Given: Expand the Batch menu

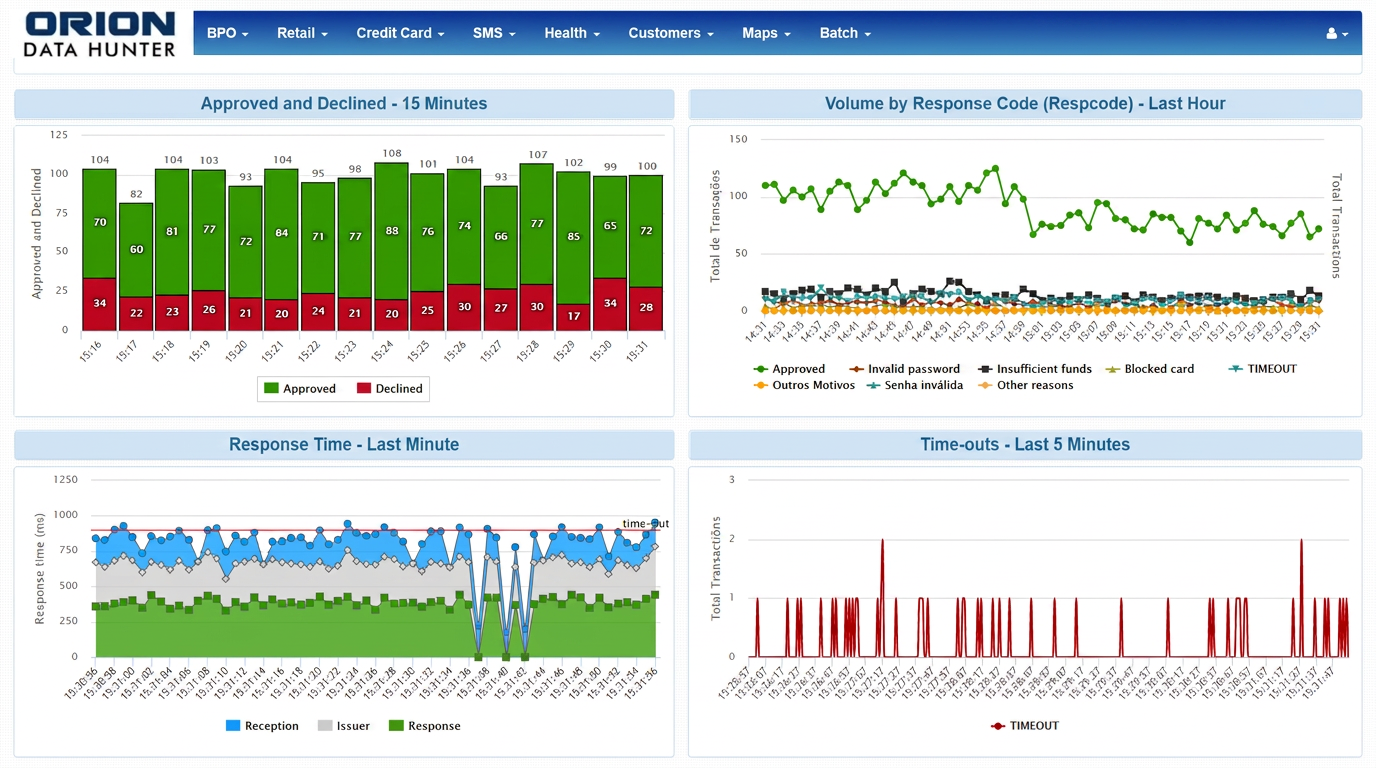Looking at the screenshot, I should point(845,33).
